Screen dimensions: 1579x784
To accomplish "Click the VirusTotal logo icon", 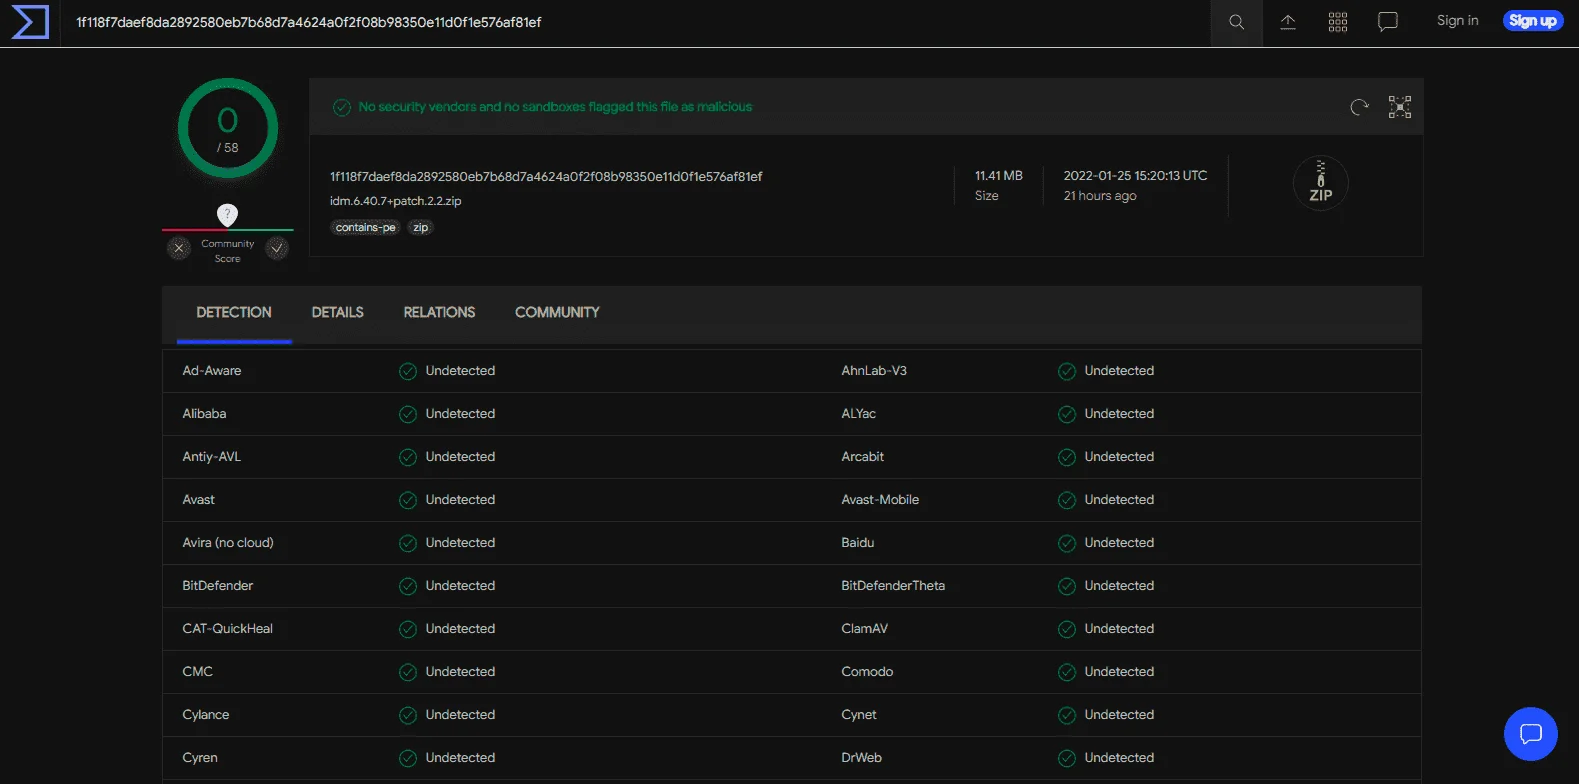I will coord(30,22).
